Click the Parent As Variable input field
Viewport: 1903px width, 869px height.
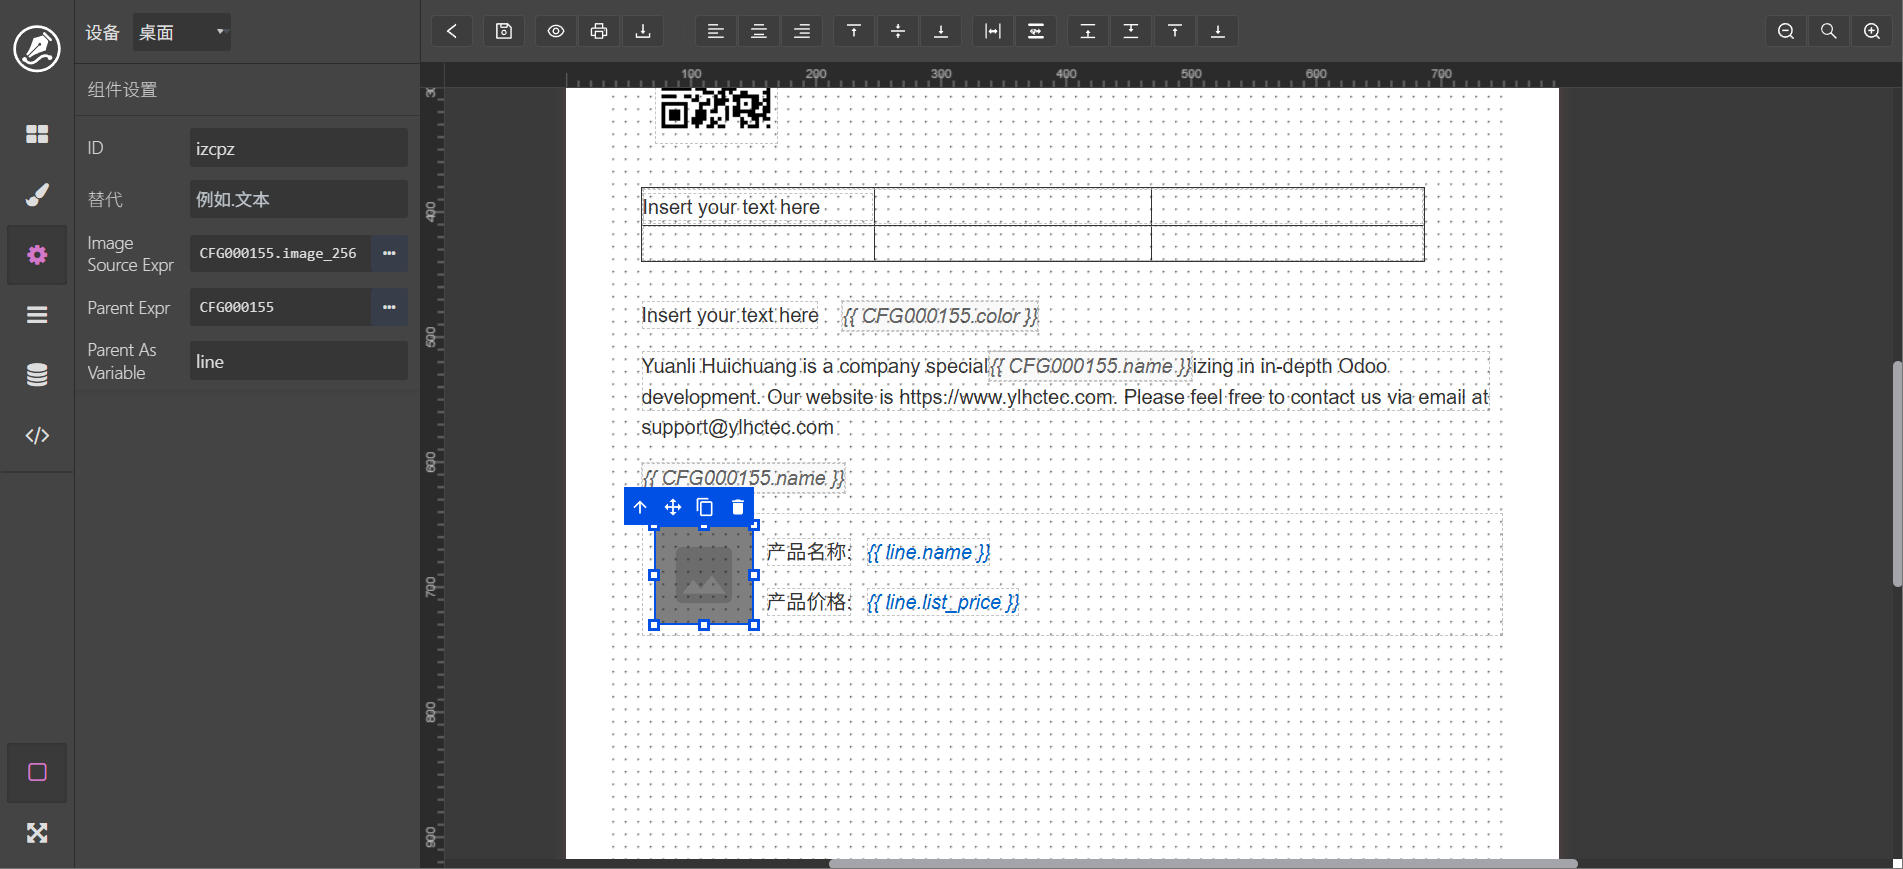click(298, 361)
